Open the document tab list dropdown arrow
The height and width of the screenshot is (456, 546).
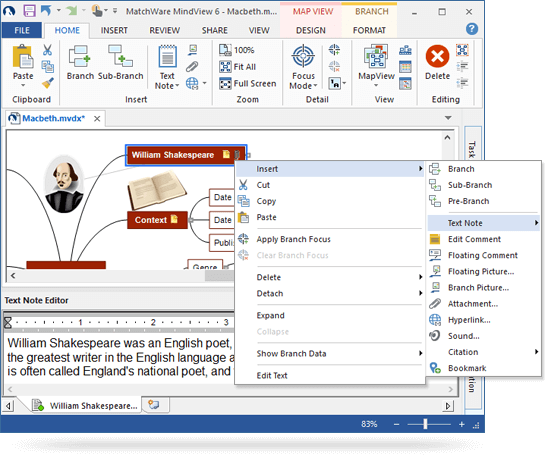point(448,118)
